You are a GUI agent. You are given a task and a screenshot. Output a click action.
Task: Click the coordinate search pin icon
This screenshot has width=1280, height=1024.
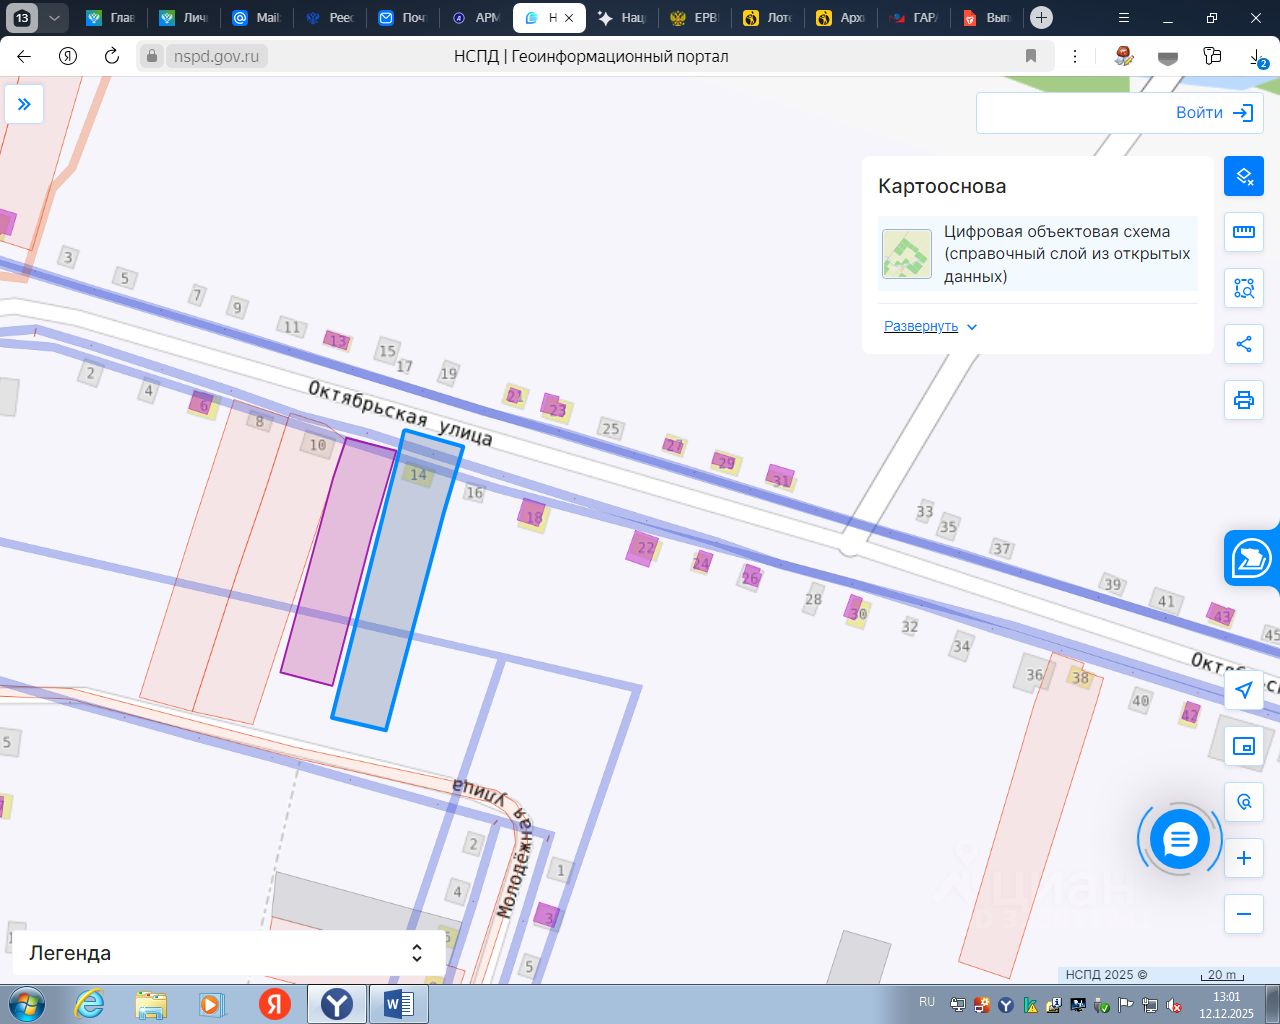(1244, 802)
